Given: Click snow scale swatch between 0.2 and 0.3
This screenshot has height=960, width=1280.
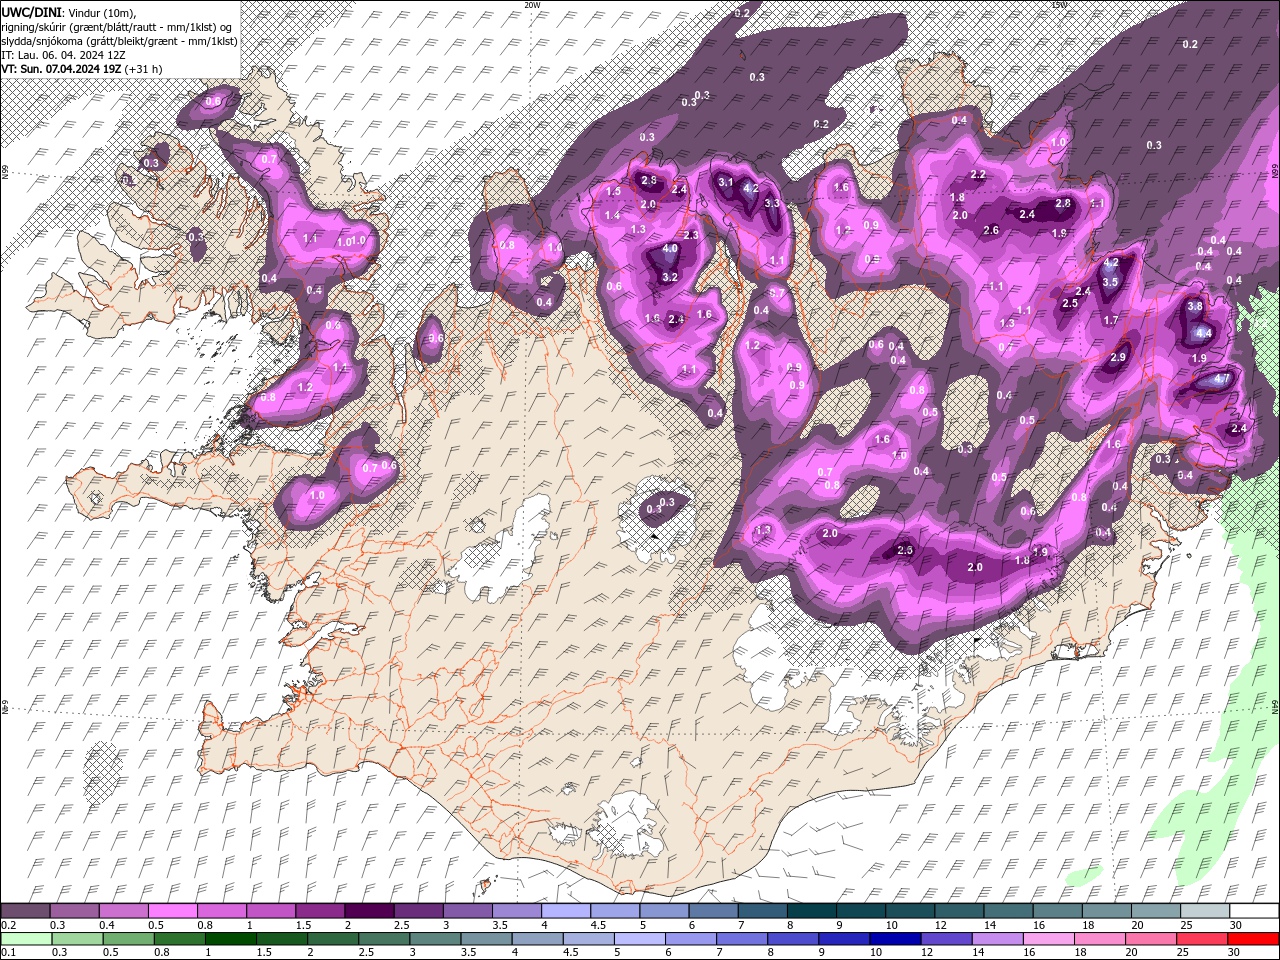Looking at the screenshot, I should tap(25, 911).
